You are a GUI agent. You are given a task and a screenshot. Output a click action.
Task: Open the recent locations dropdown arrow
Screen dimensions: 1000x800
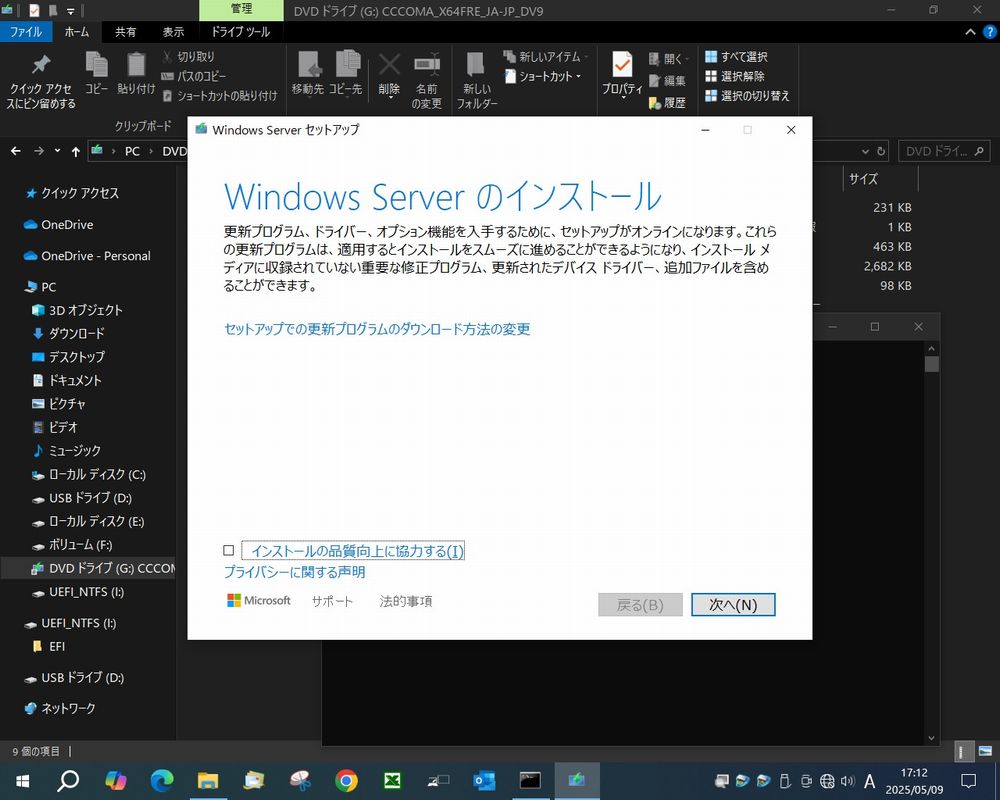[x=57, y=151]
